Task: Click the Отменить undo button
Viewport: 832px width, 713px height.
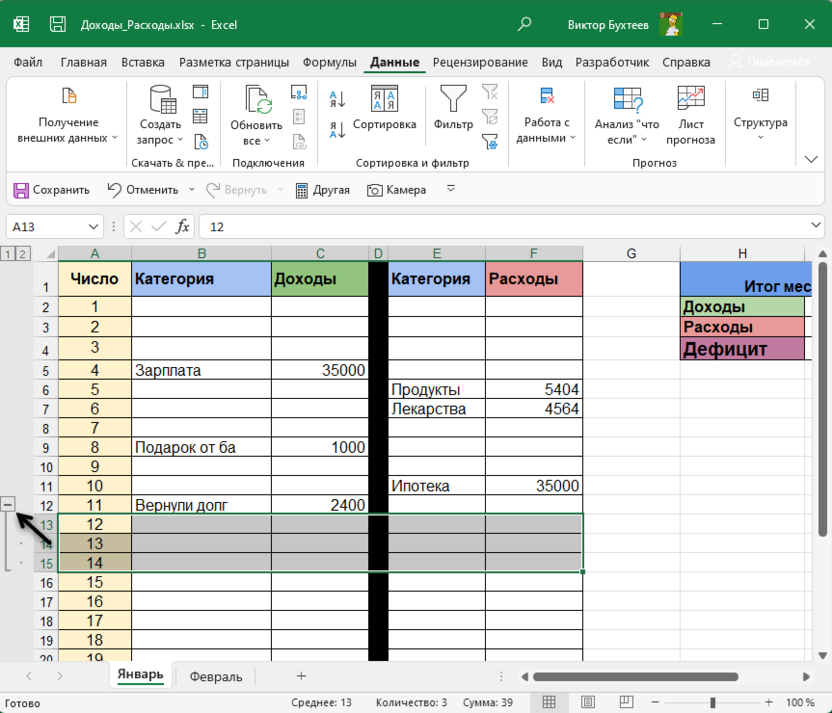Action: coord(142,189)
